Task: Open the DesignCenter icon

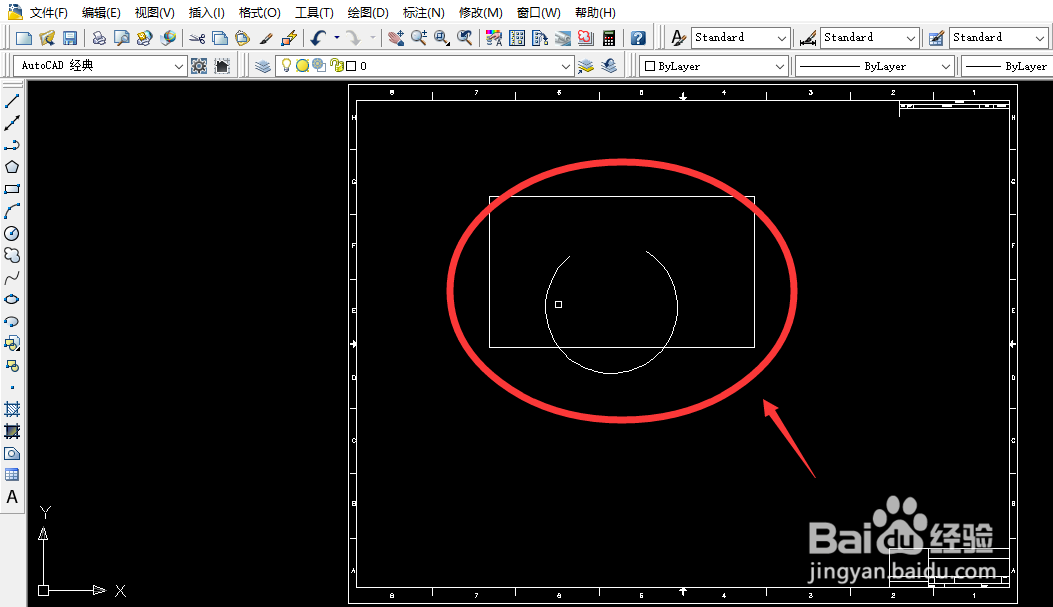Action: 517,38
